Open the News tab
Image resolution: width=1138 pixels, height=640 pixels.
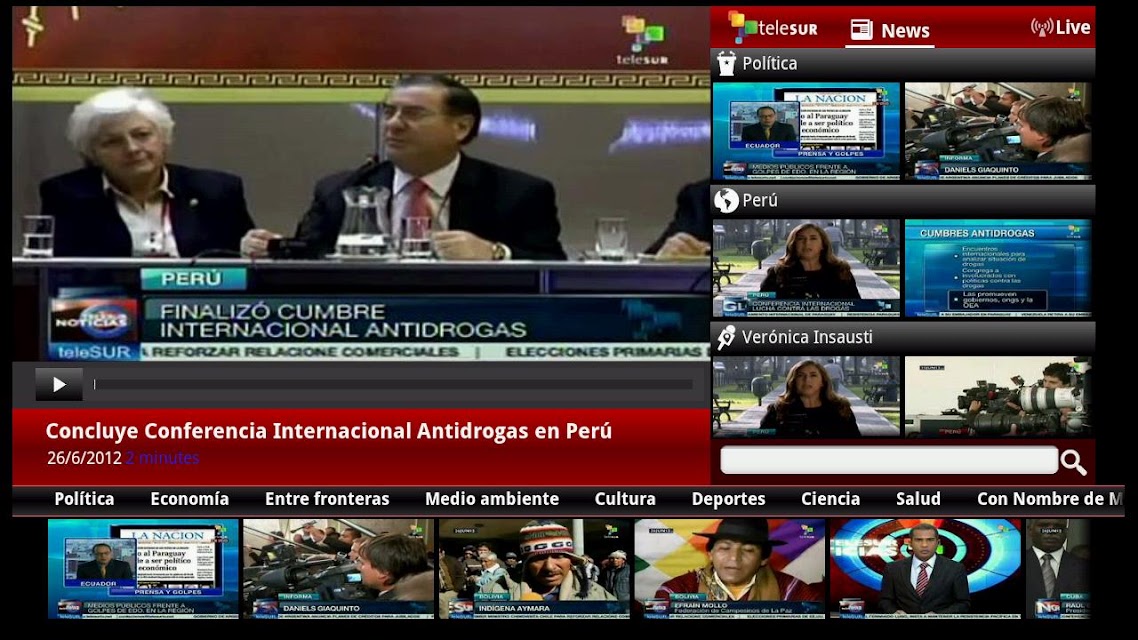tap(890, 30)
